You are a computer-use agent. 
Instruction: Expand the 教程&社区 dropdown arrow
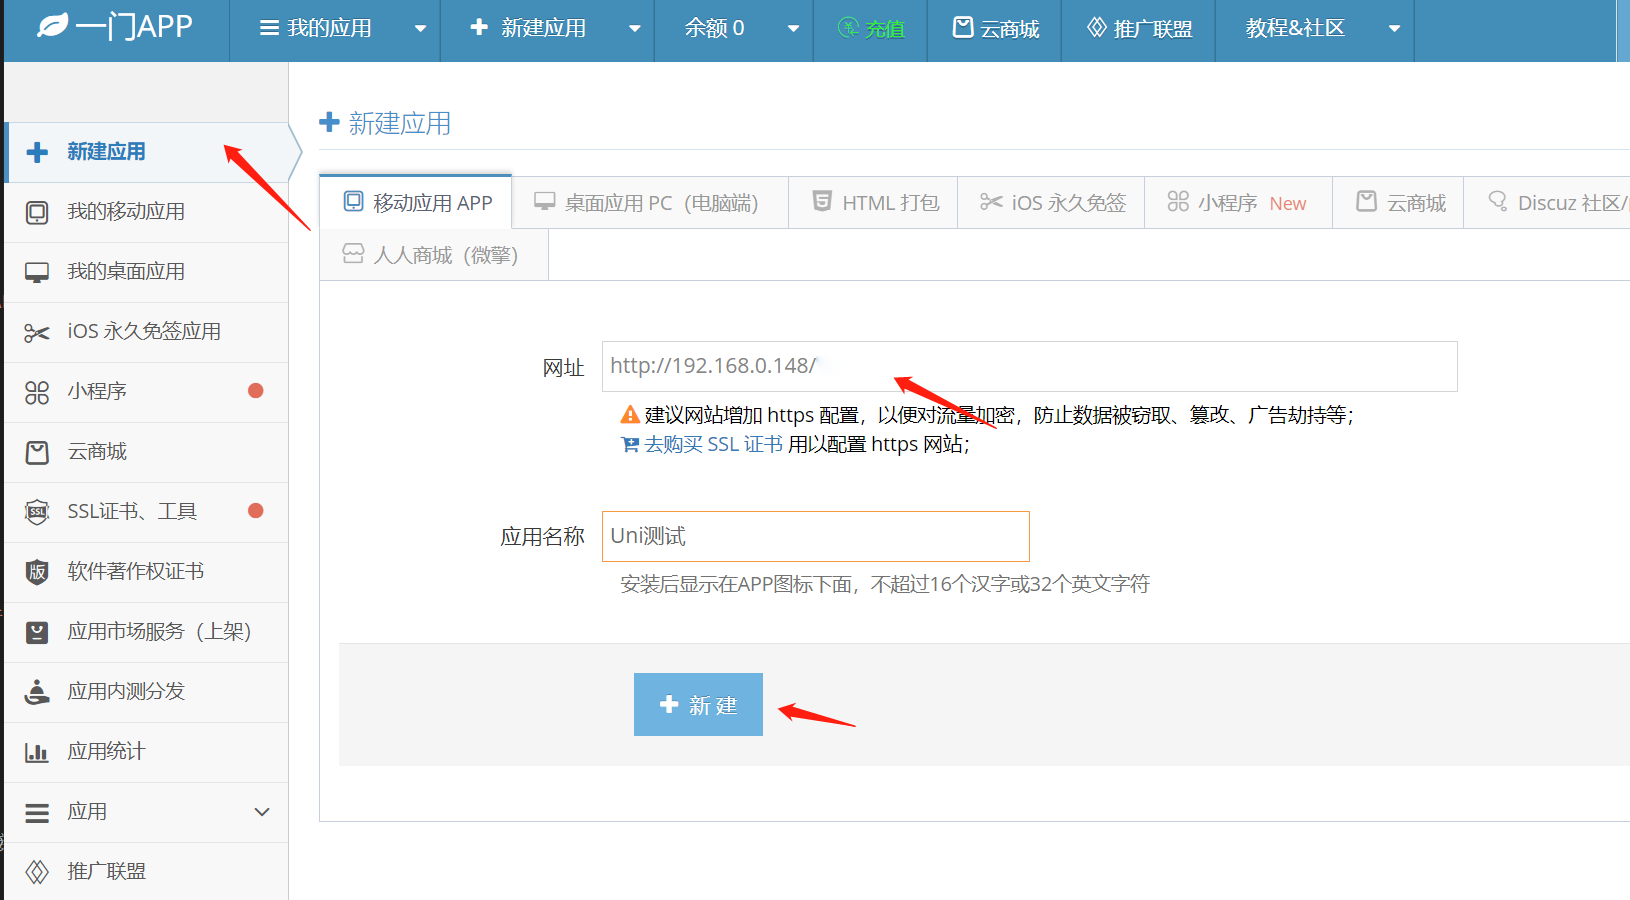pos(1395,29)
